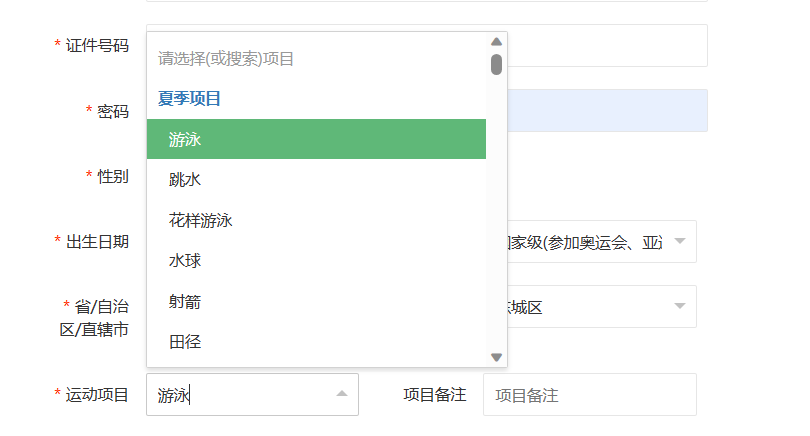Select the 水球 option
The image size is (810, 436).
tap(316, 260)
